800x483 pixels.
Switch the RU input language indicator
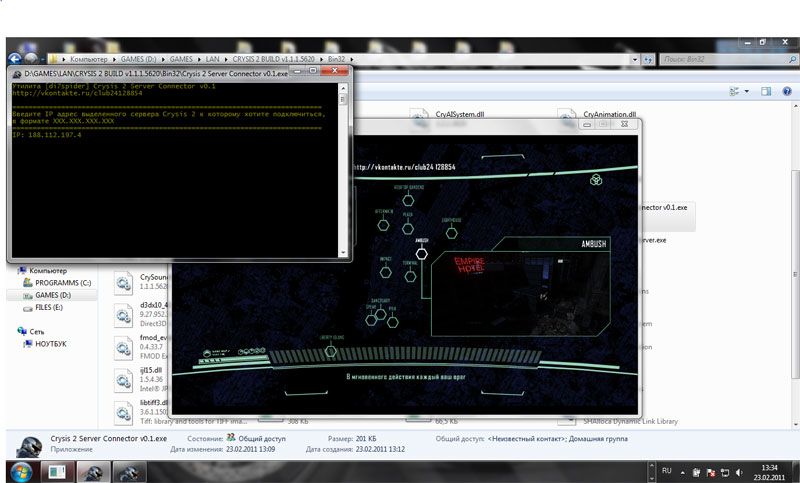tap(667, 470)
